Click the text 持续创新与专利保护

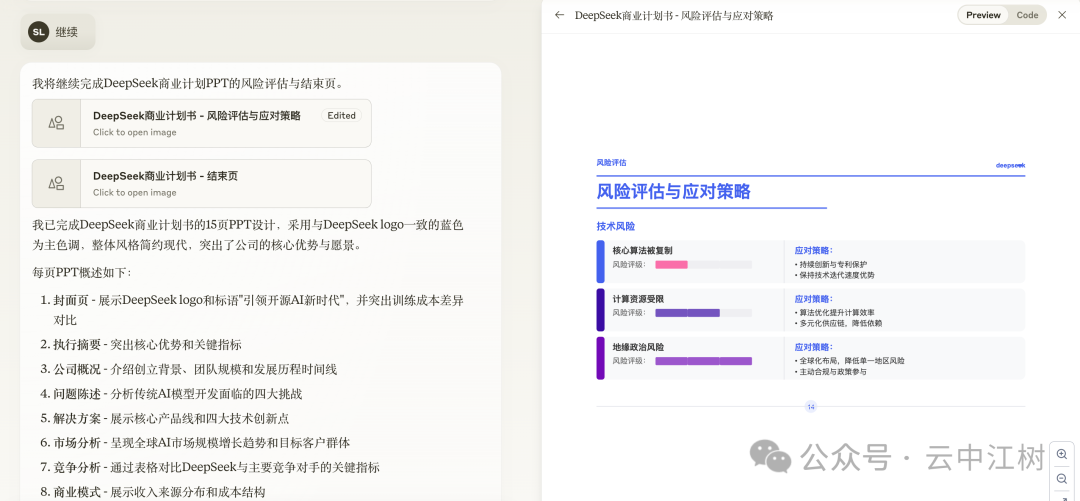tap(833, 265)
